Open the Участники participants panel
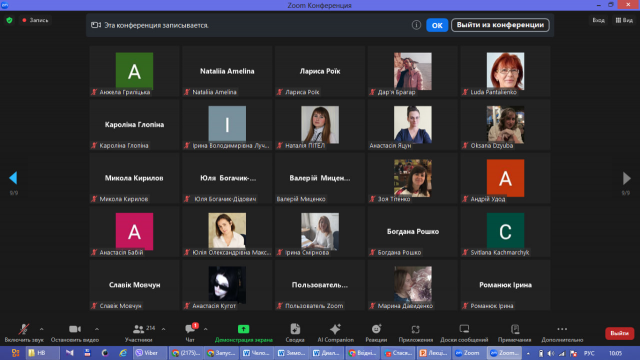This screenshot has width=640, height=360. point(139,333)
